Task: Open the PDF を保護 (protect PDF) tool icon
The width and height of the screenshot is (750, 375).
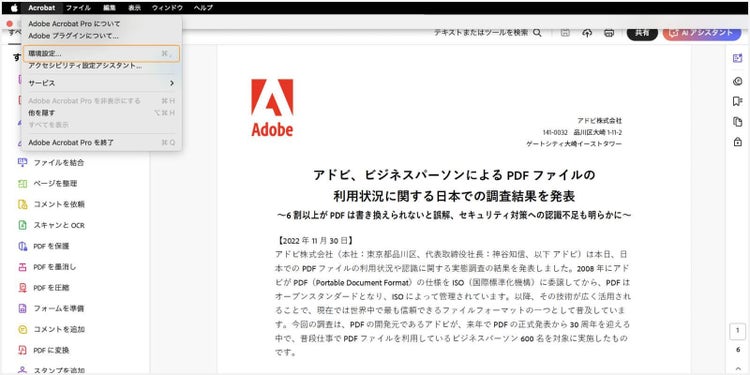Action: pyautogui.click(x=22, y=246)
